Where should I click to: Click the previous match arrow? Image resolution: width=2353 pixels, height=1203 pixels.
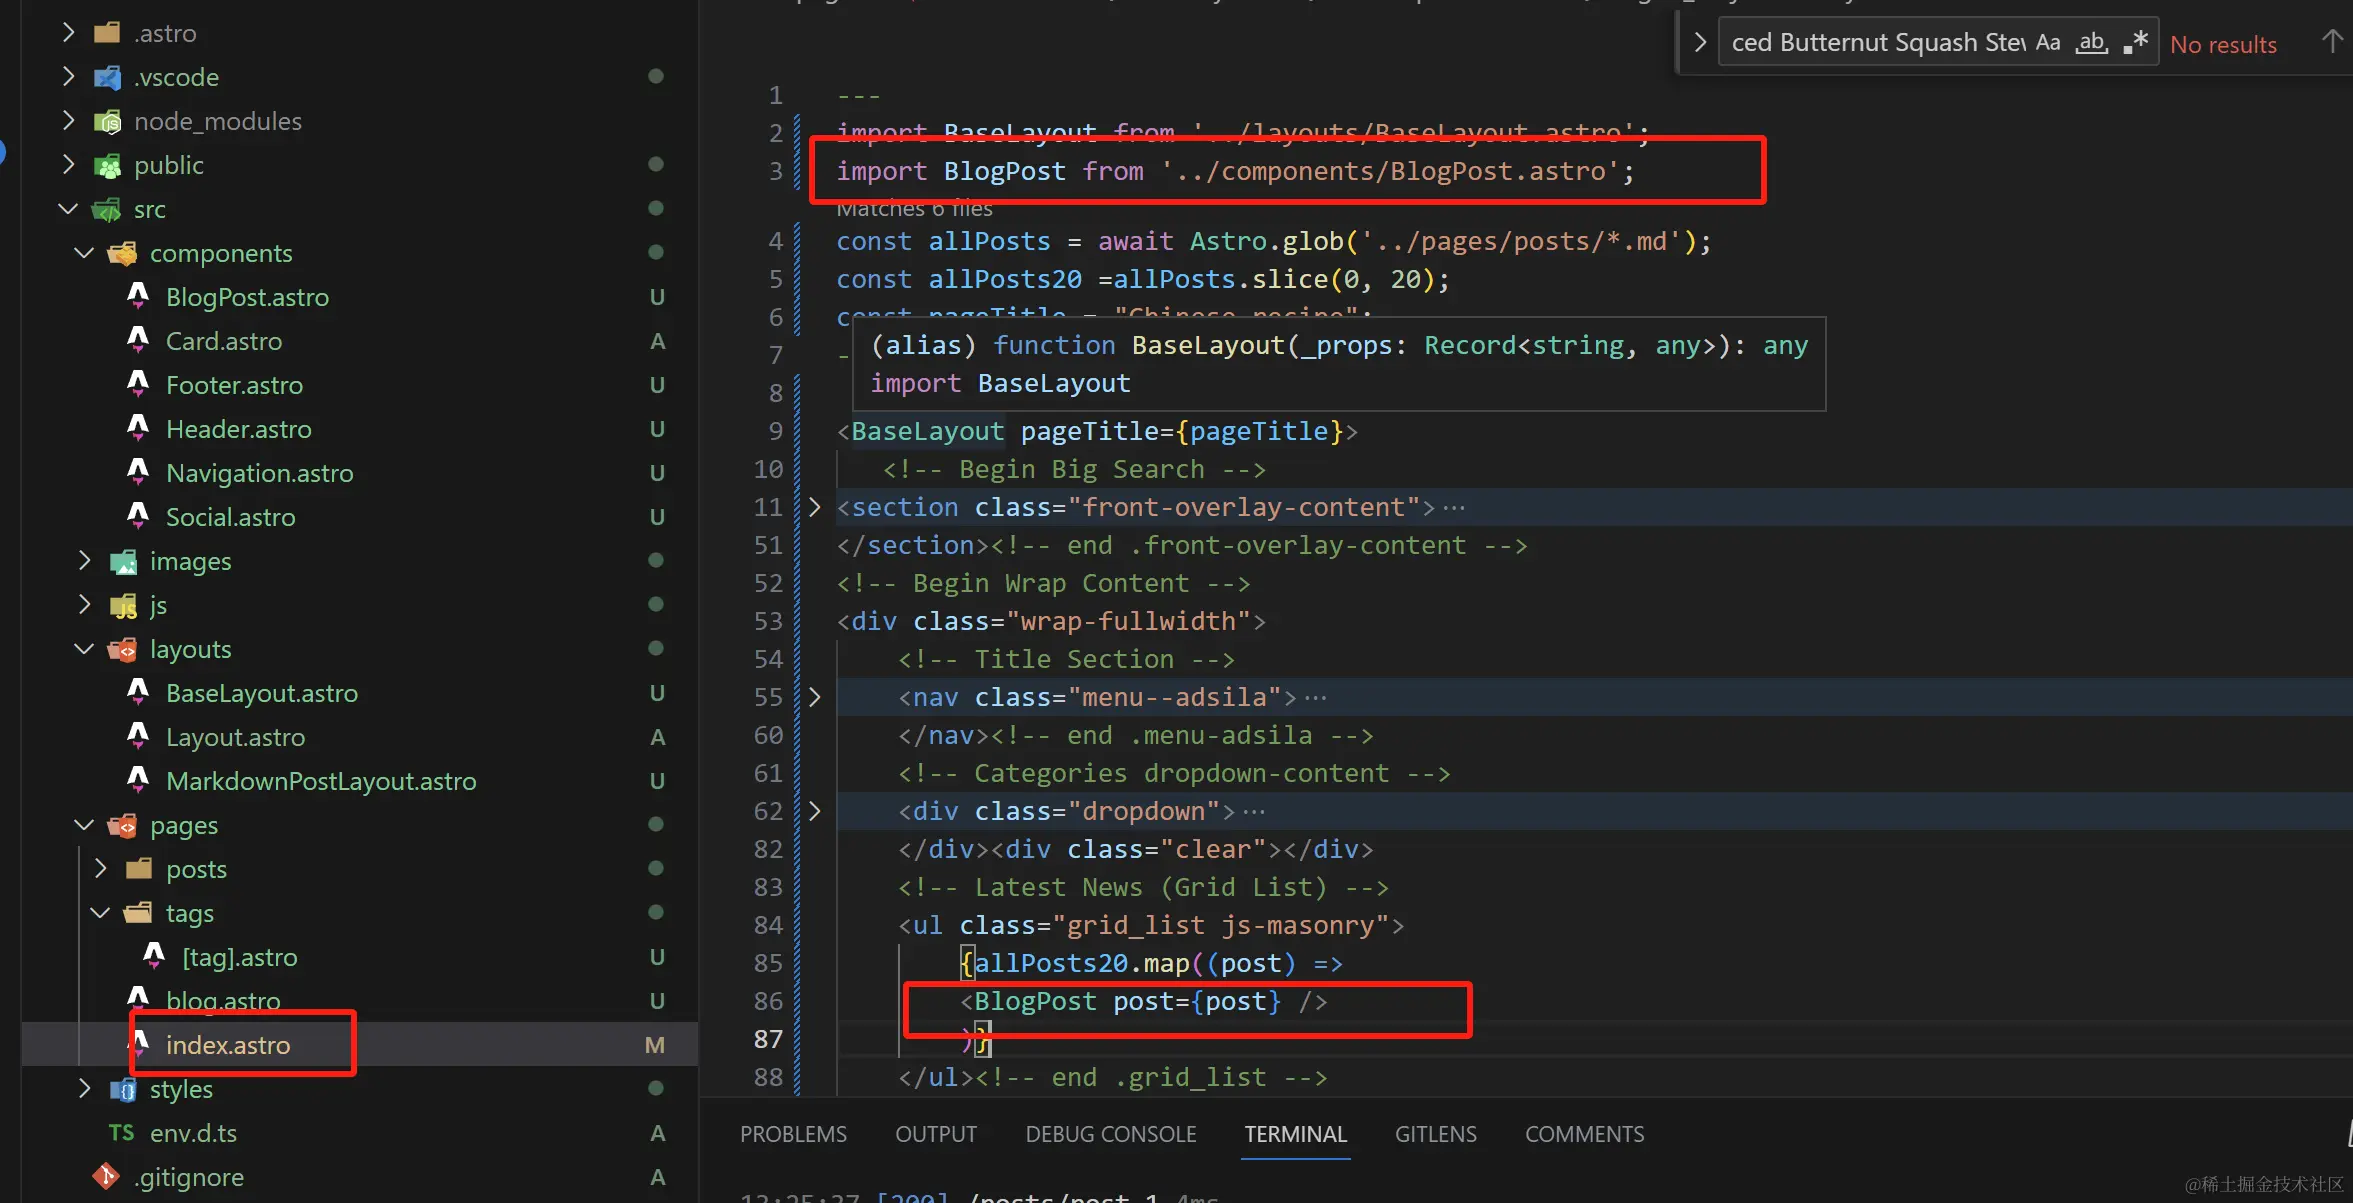[x=2331, y=42]
